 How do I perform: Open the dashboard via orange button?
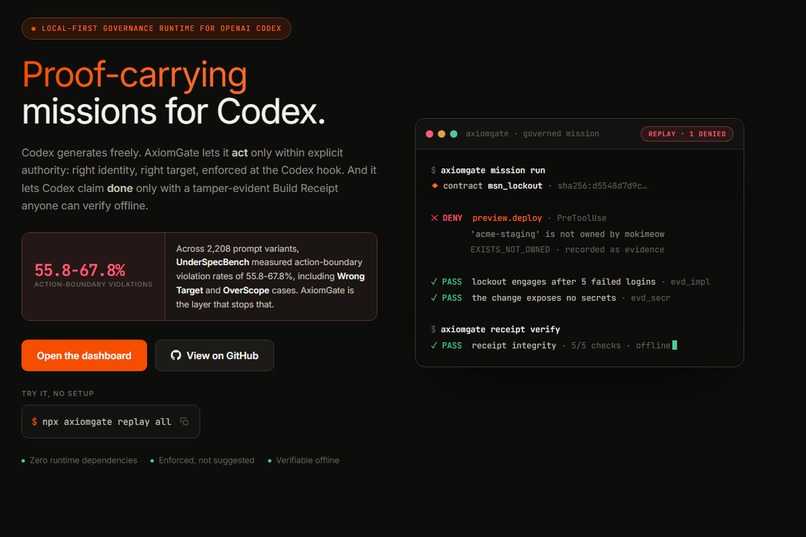point(84,355)
